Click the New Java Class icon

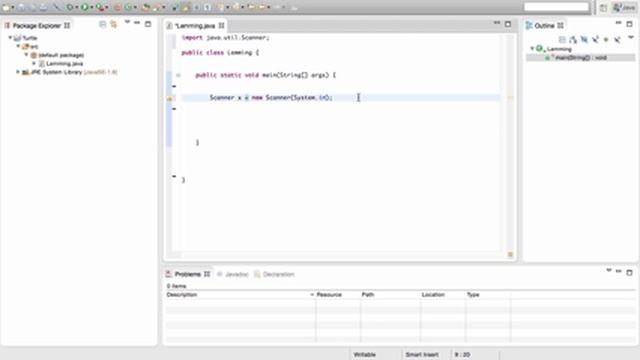tap(128, 7)
